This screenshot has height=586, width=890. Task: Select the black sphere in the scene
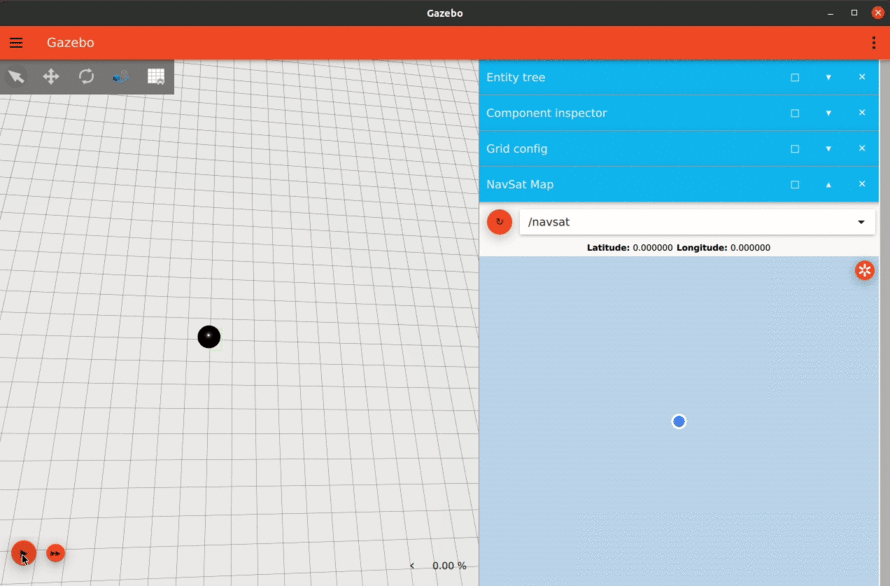coord(209,337)
